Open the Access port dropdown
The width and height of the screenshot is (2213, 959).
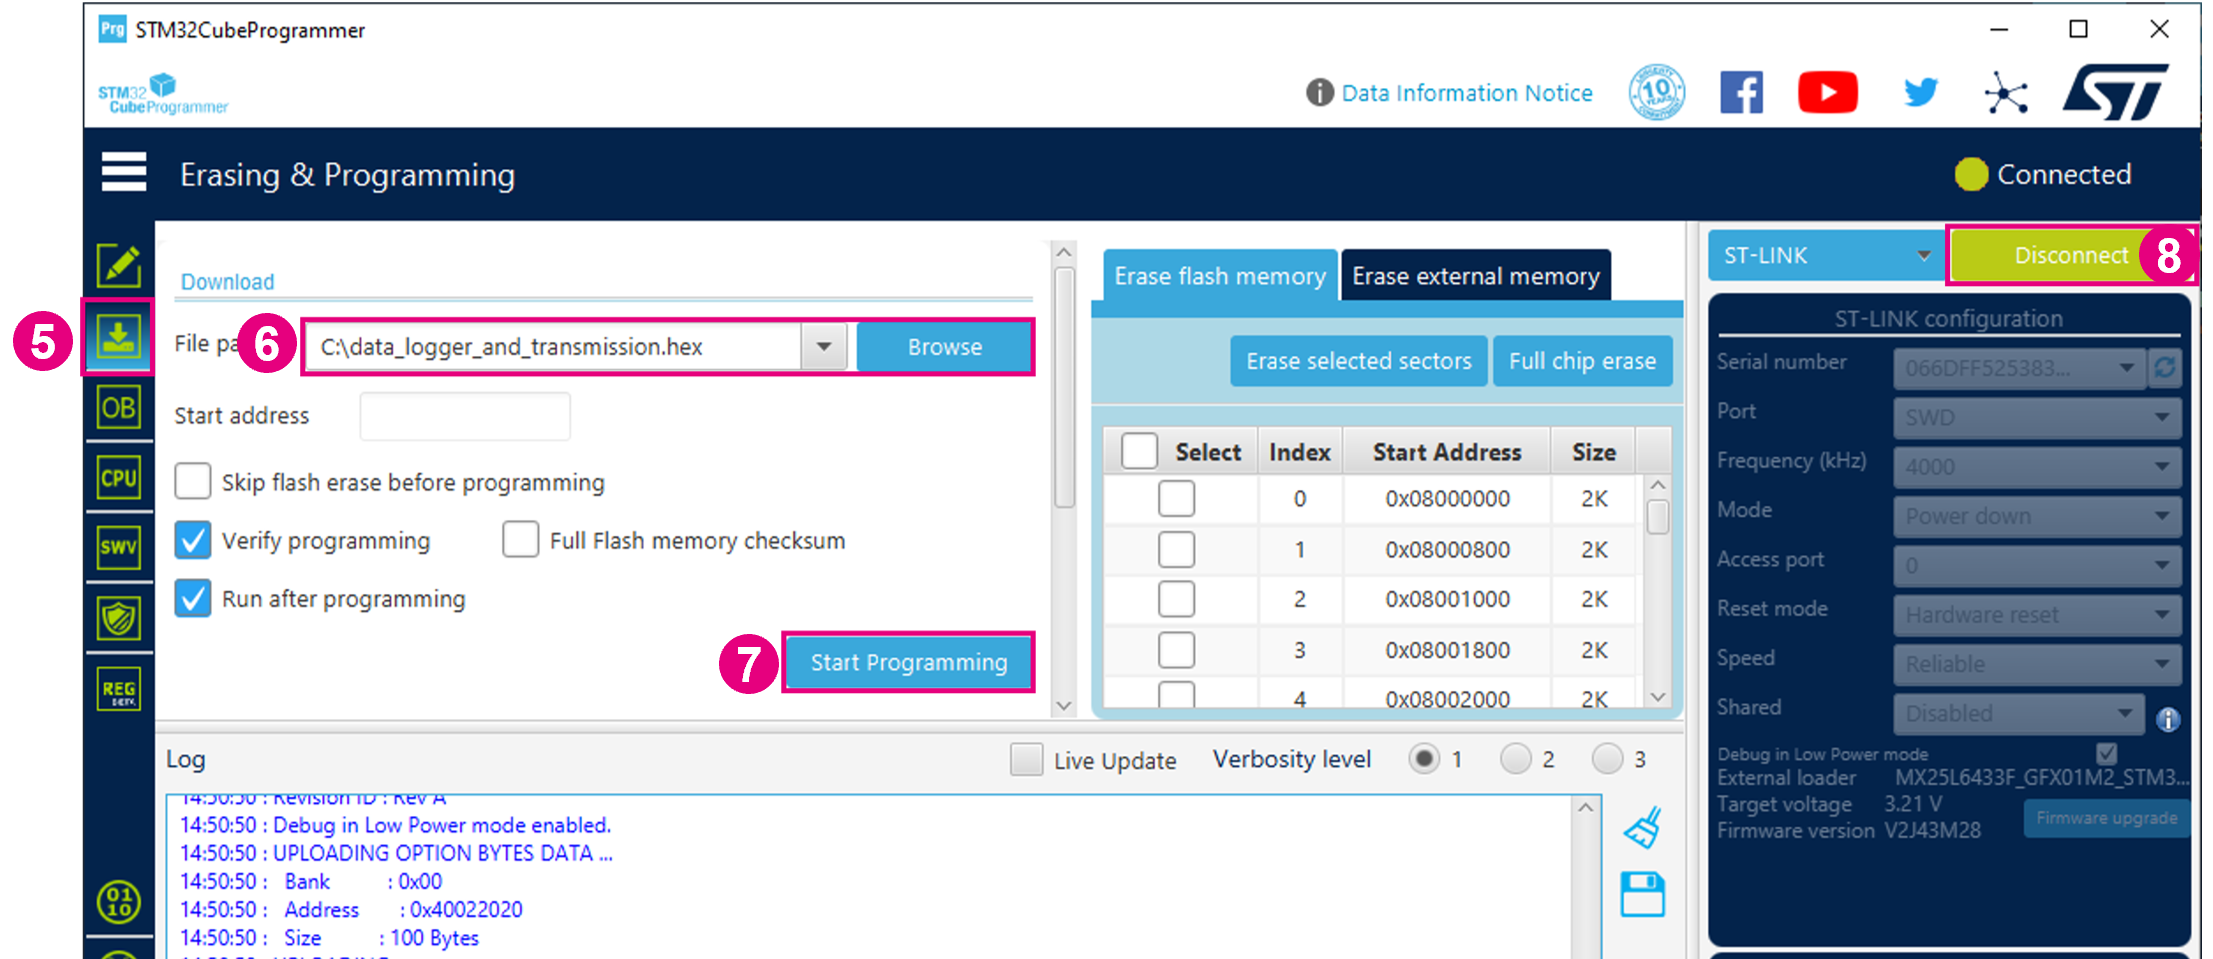[x=2037, y=565]
